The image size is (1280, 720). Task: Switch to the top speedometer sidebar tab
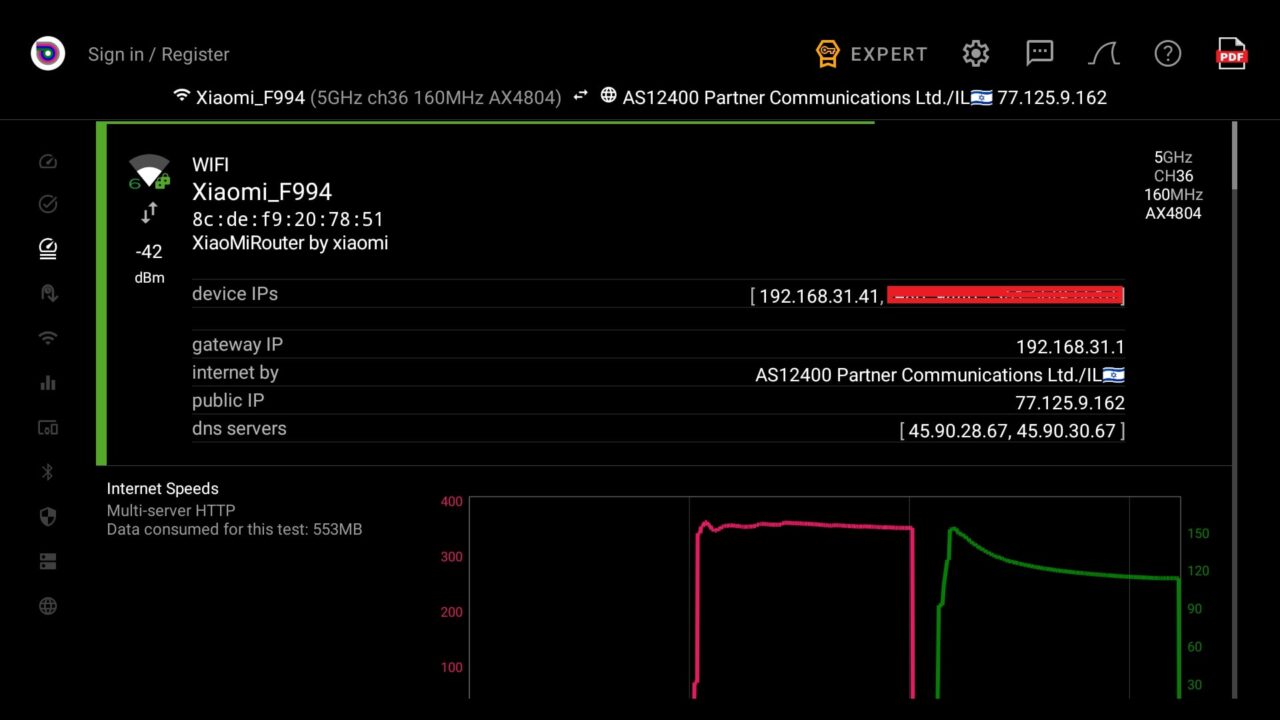[x=47, y=161]
